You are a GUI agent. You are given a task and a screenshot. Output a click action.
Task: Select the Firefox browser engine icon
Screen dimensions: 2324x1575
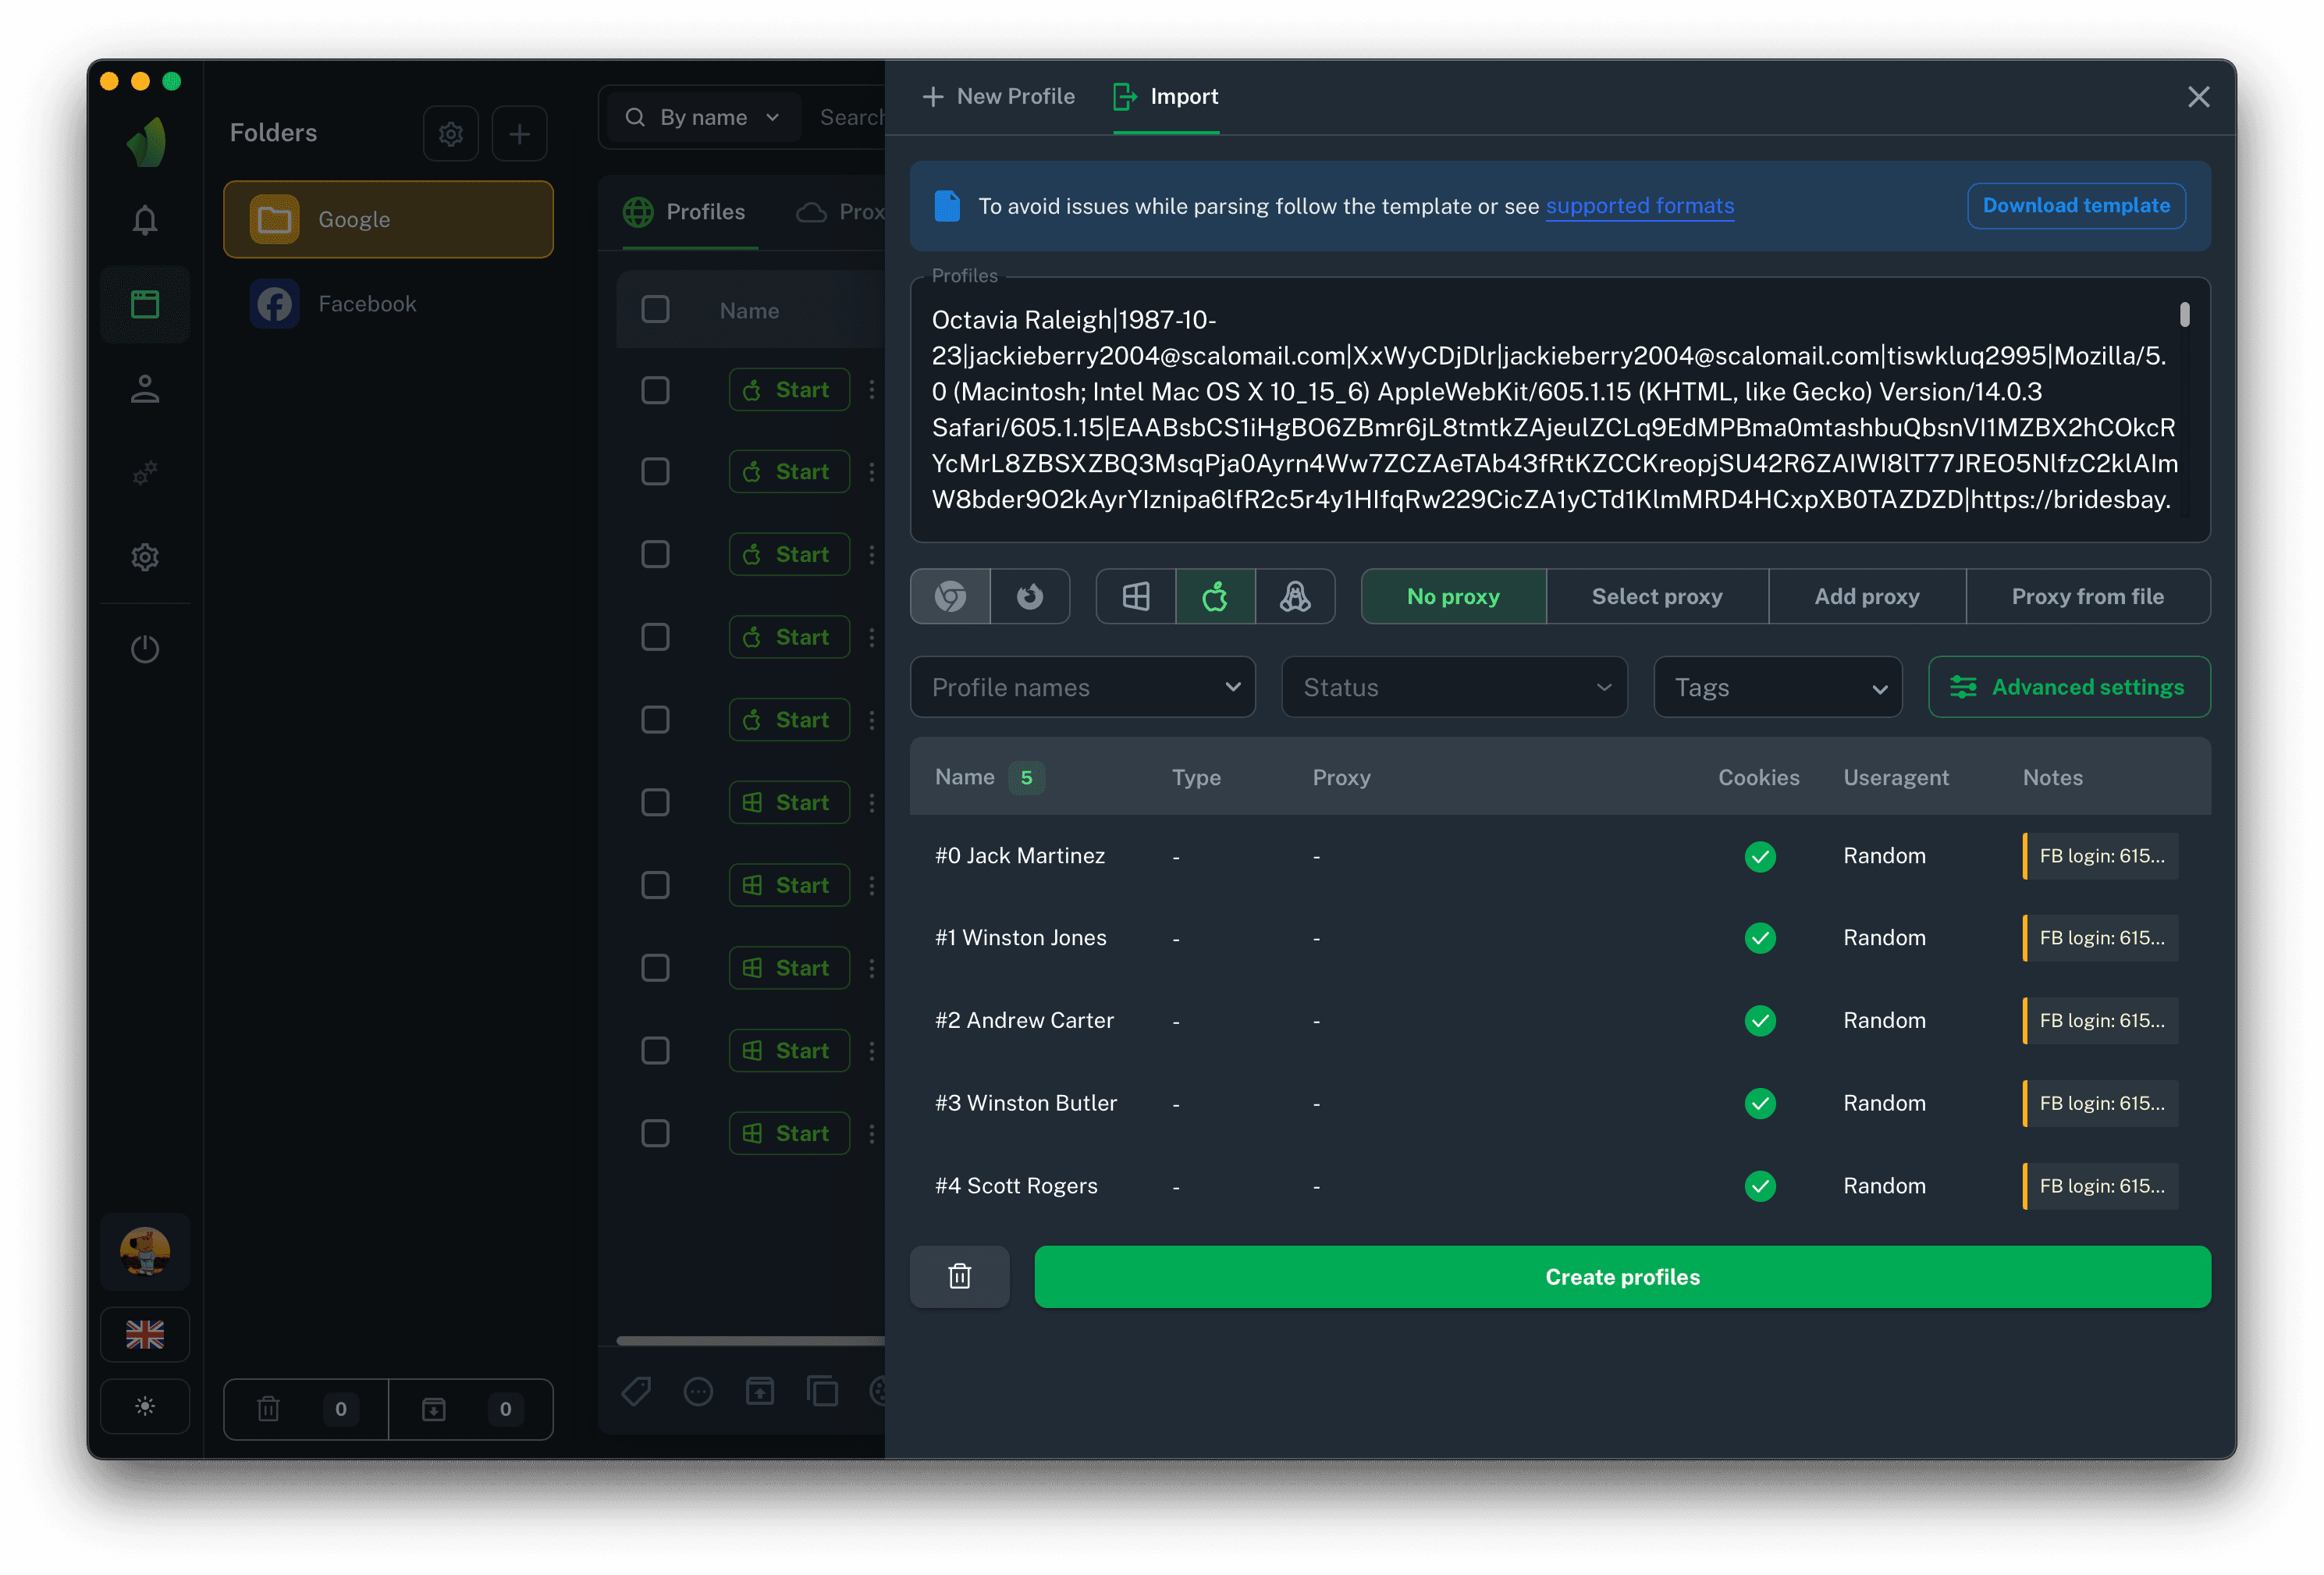click(1030, 597)
